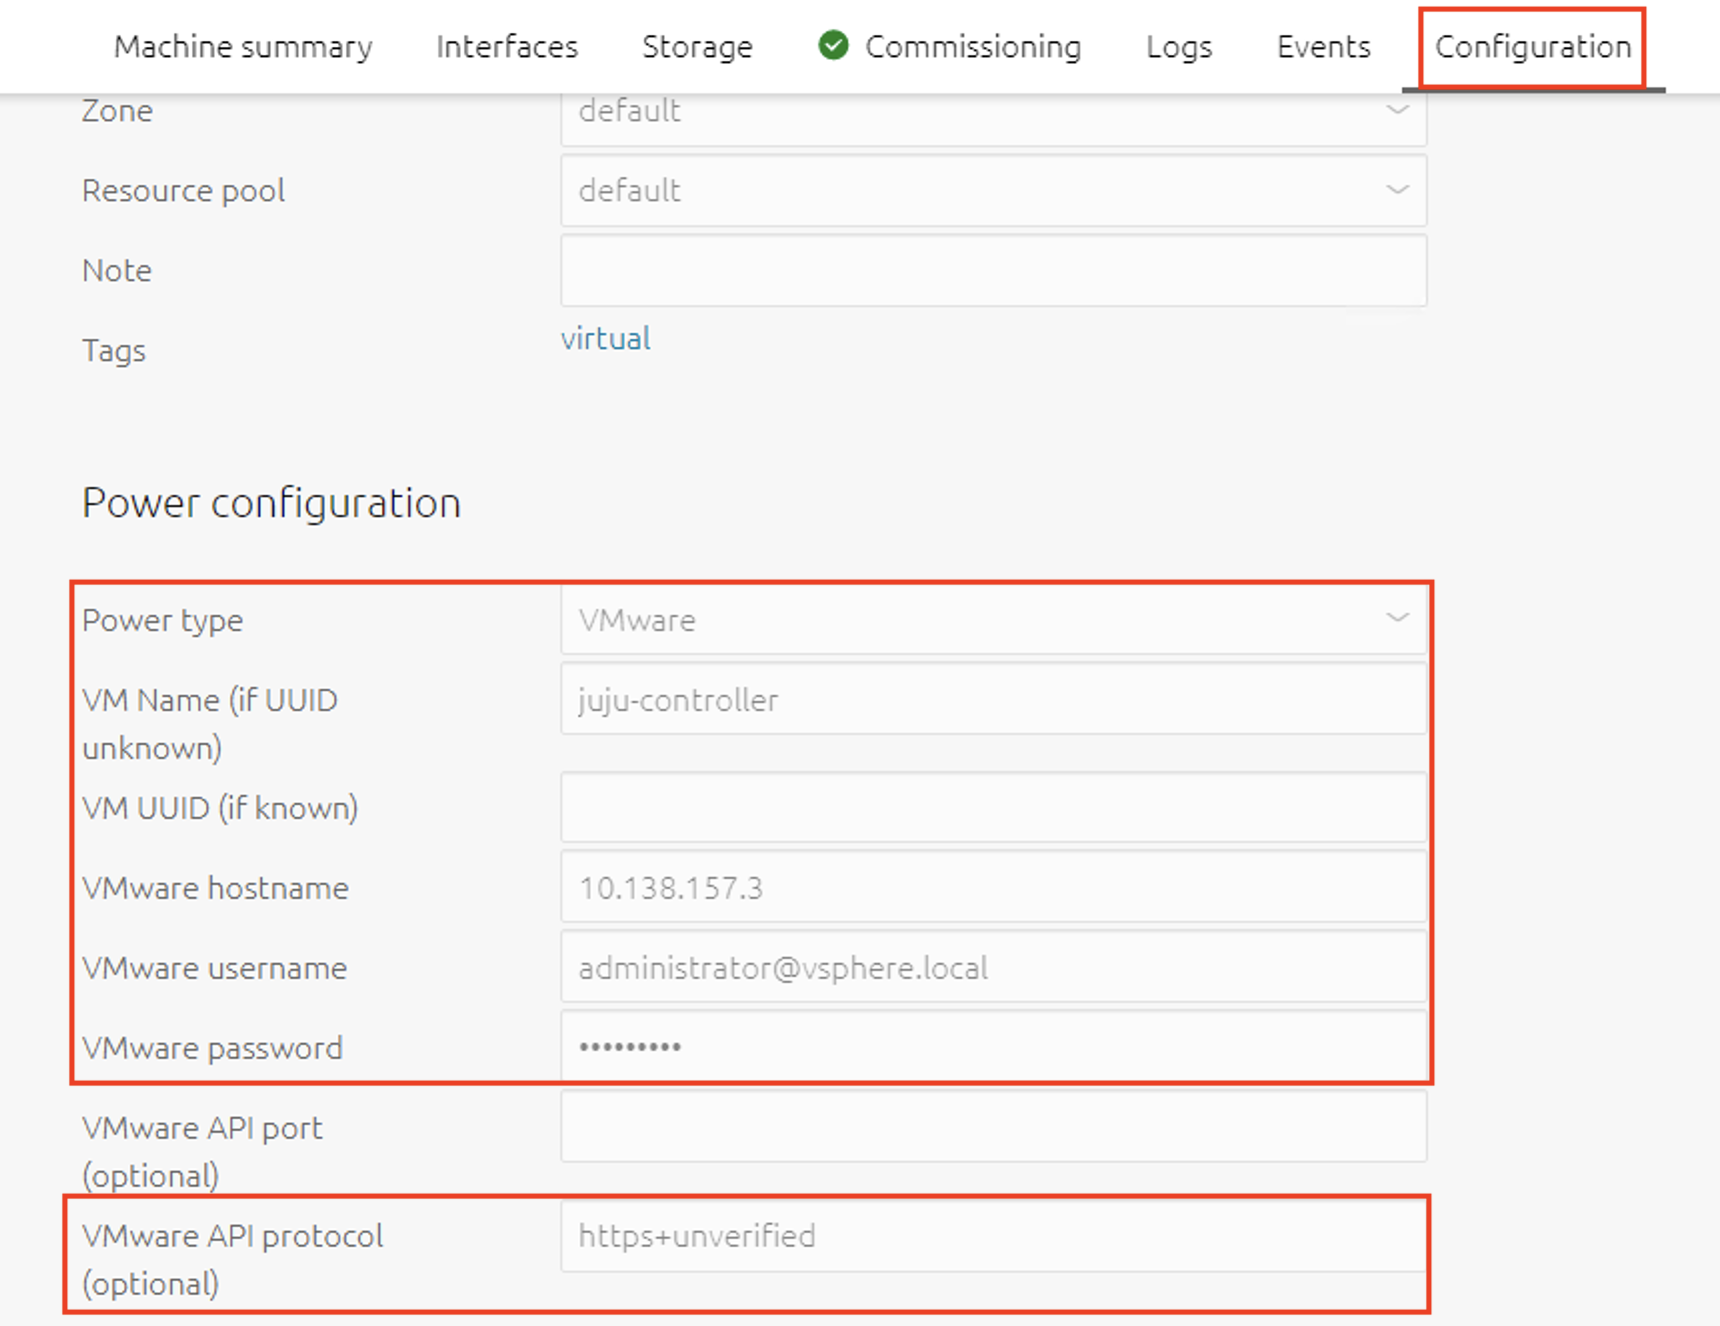Click the Power configuration heading
1720x1326 pixels.
(271, 503)
